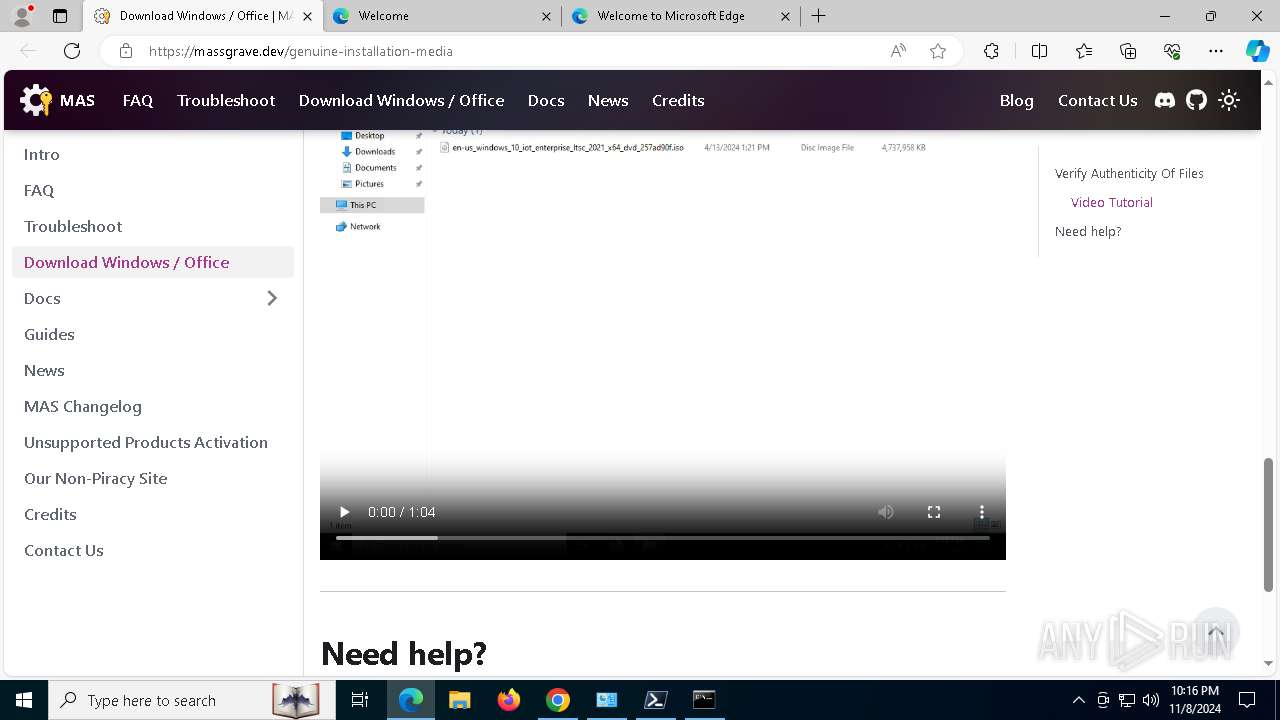Open Browser essentials heart icon
Viewport: 1280px width, 720px height.
pos(1172,51)
